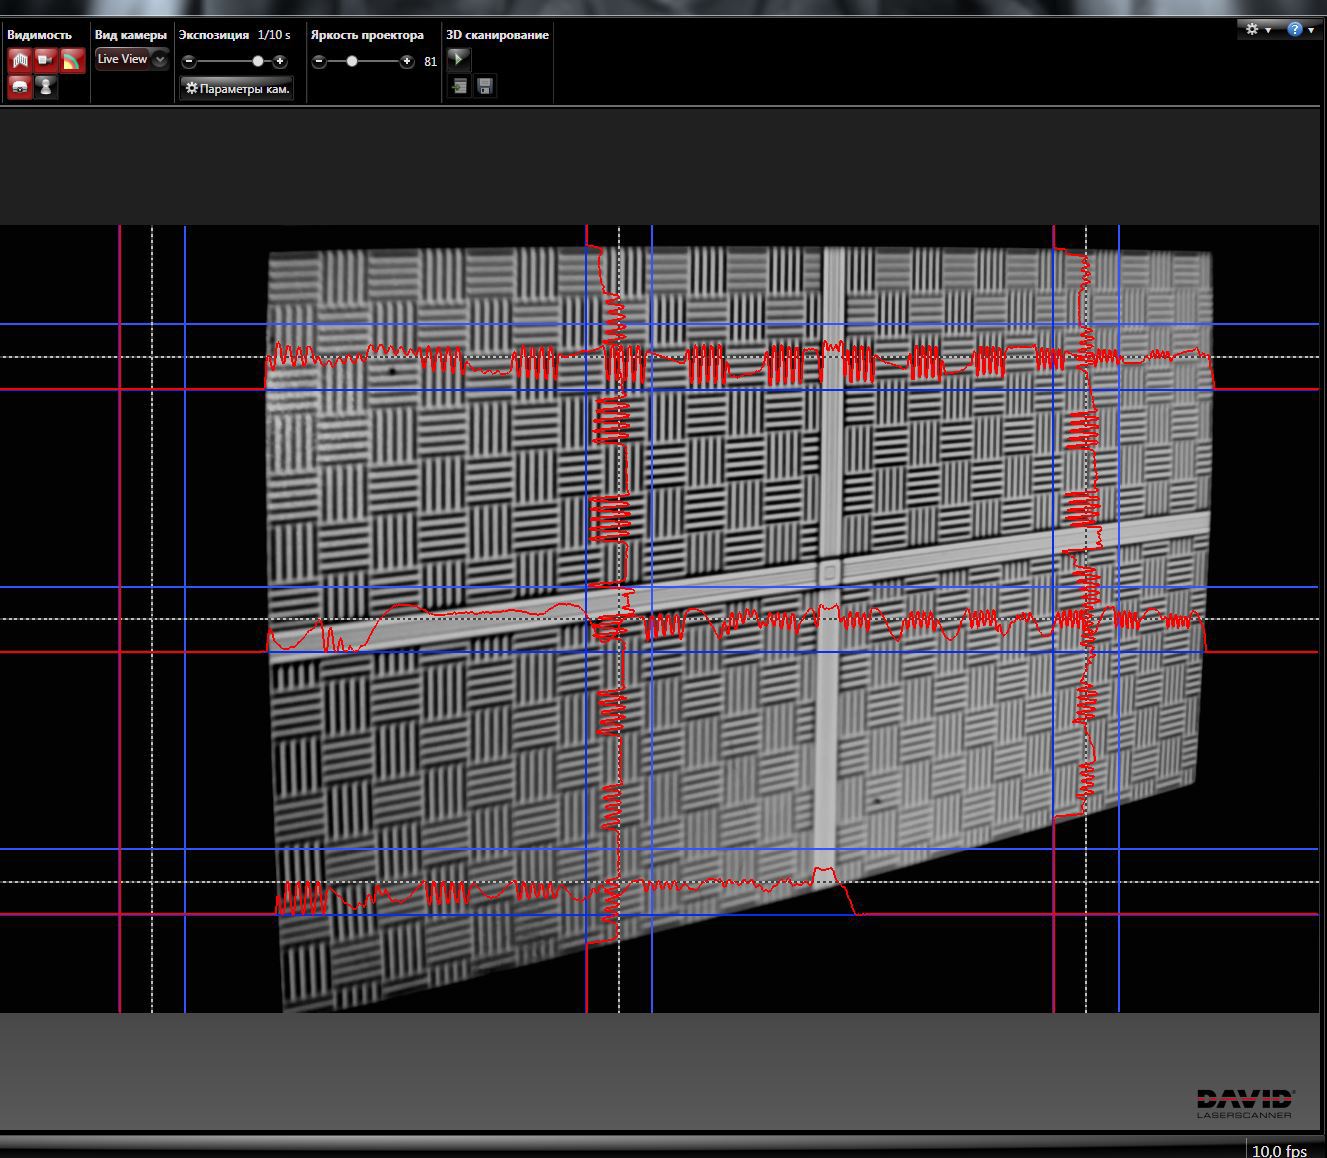Start 3D scan with play button
Viewport: 1327px width, 1158px height.
(x=458, y=59)
